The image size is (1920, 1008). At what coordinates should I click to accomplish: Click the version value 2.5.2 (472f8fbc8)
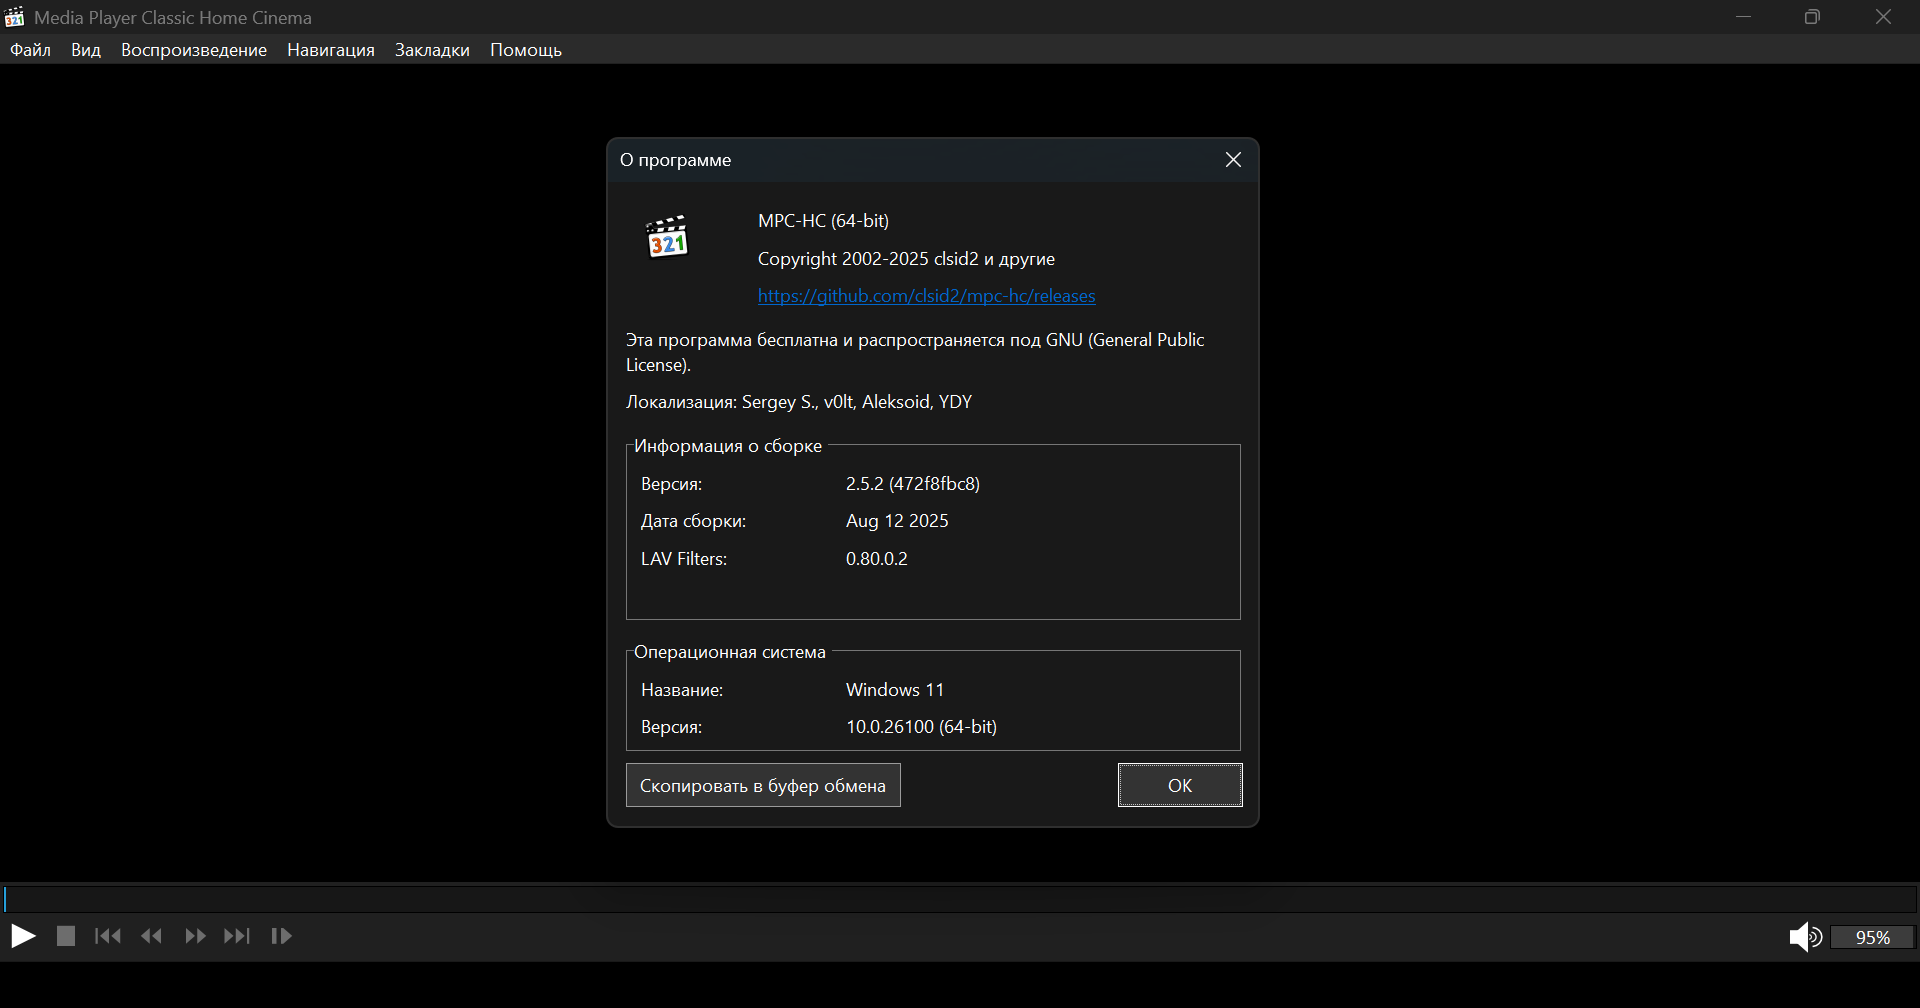(x=913, y=484)
